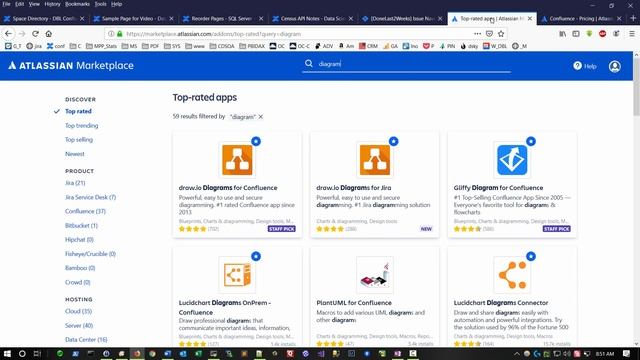Filter by Data Center hosting
Screen dimensions: 640x360
tap(86, 340)
